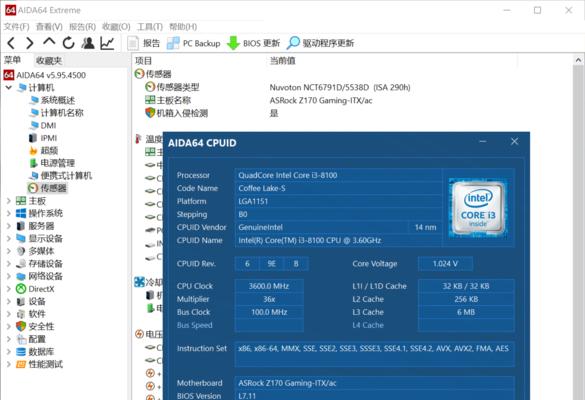Expand the 主板 tree node
Screen dimensions: 585x400
click(x=9, y=201)
